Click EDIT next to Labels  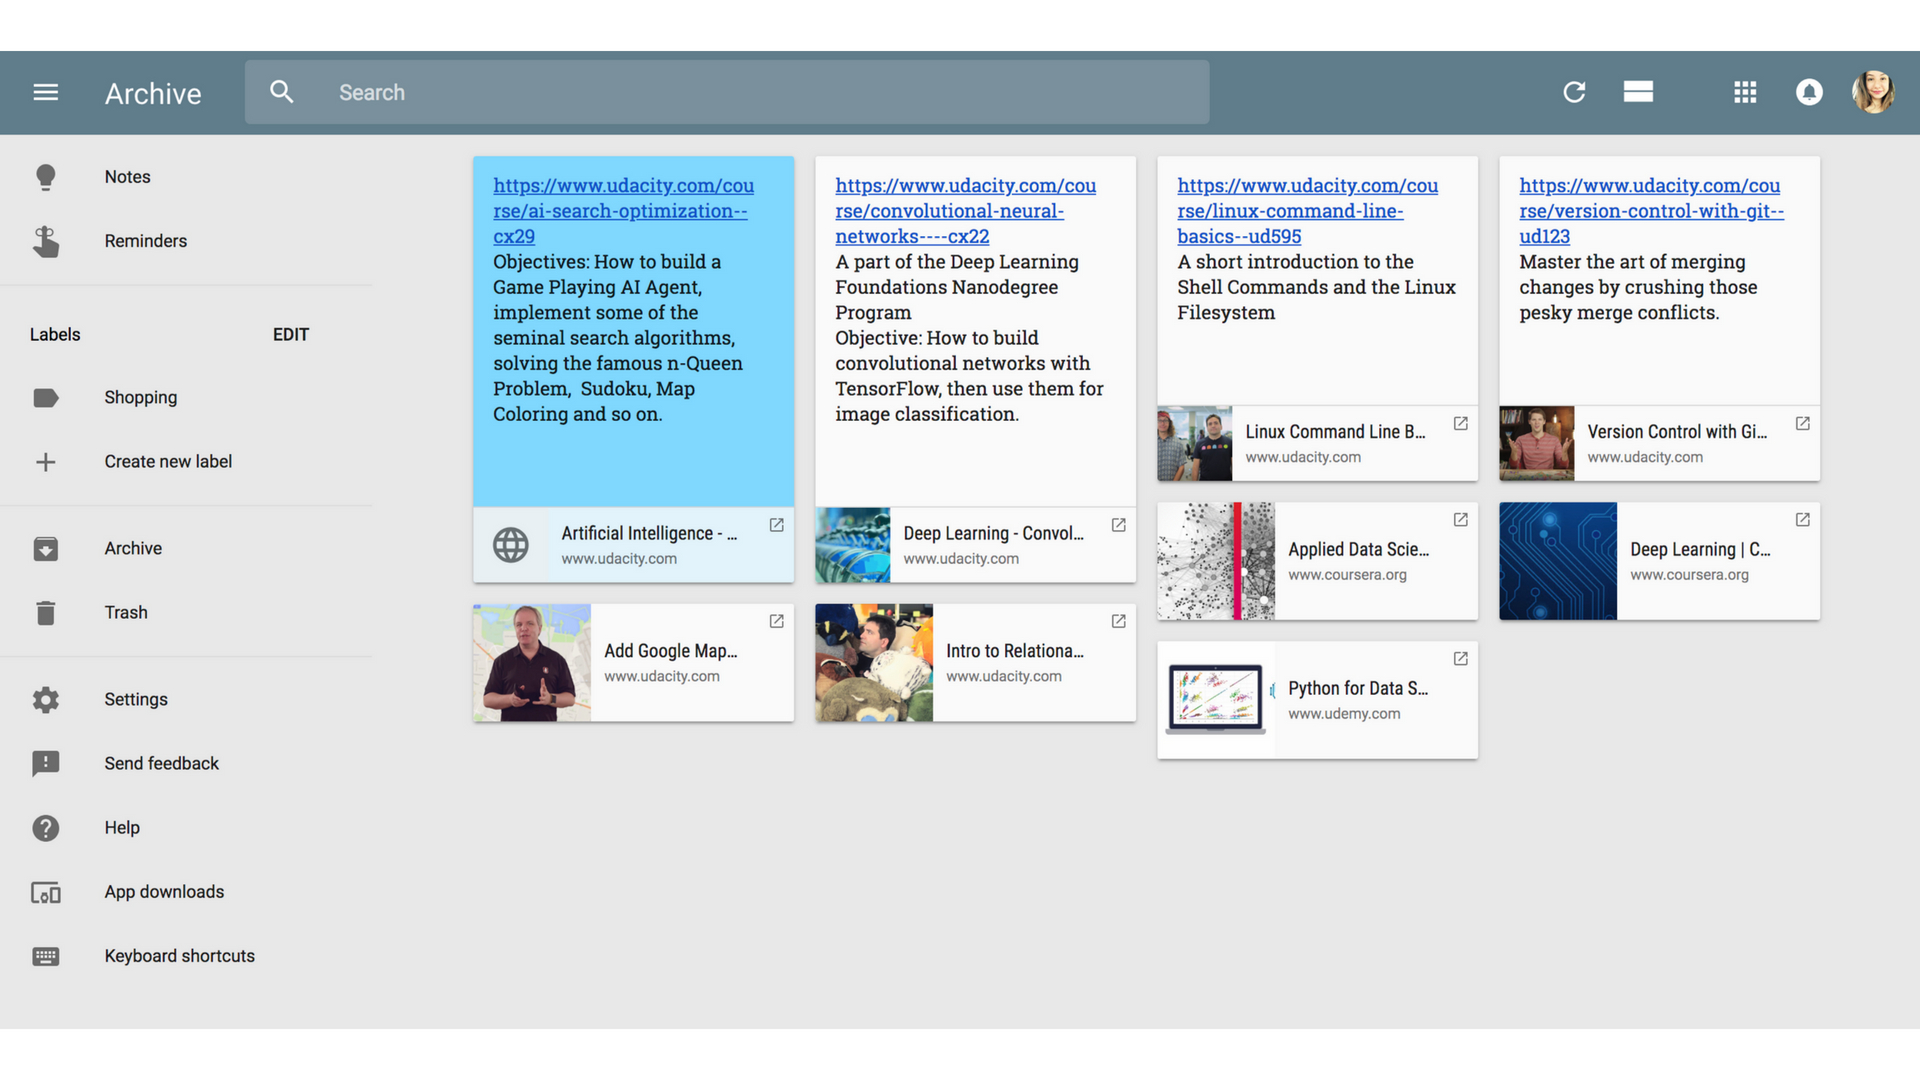click(x=291, y=335)
